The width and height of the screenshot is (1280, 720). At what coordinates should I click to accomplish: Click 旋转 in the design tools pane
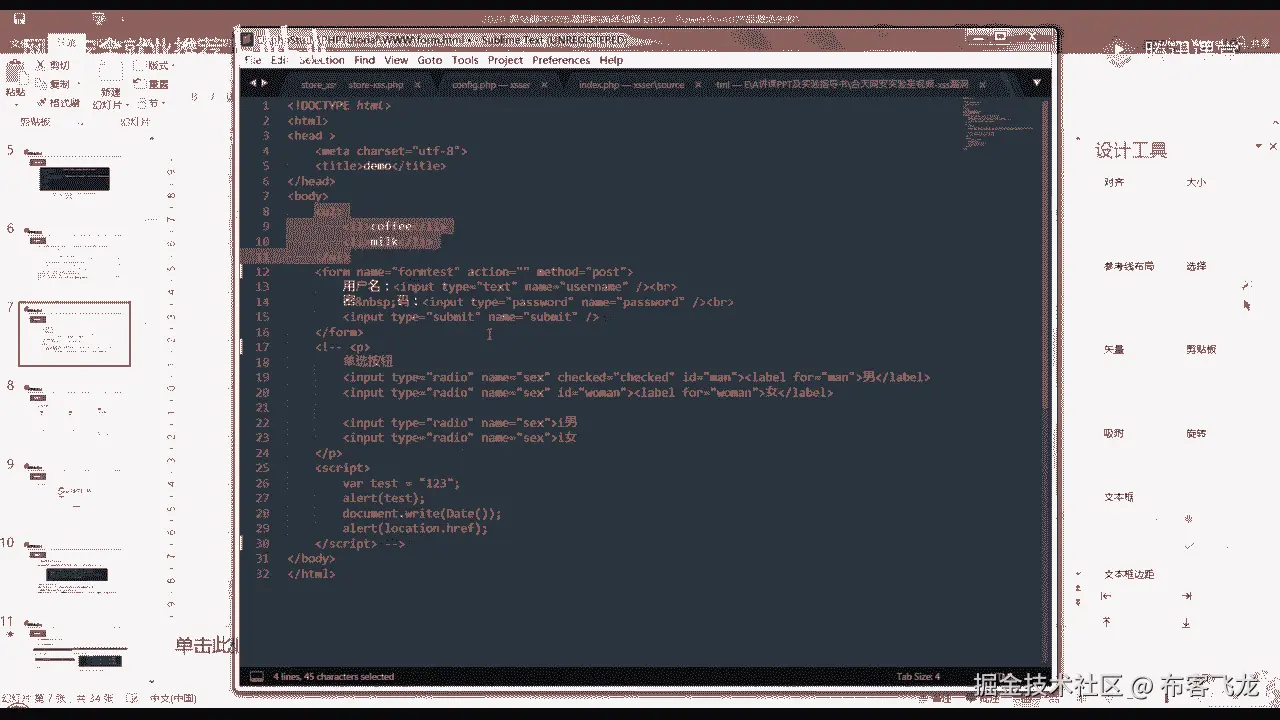point(1196,433)
